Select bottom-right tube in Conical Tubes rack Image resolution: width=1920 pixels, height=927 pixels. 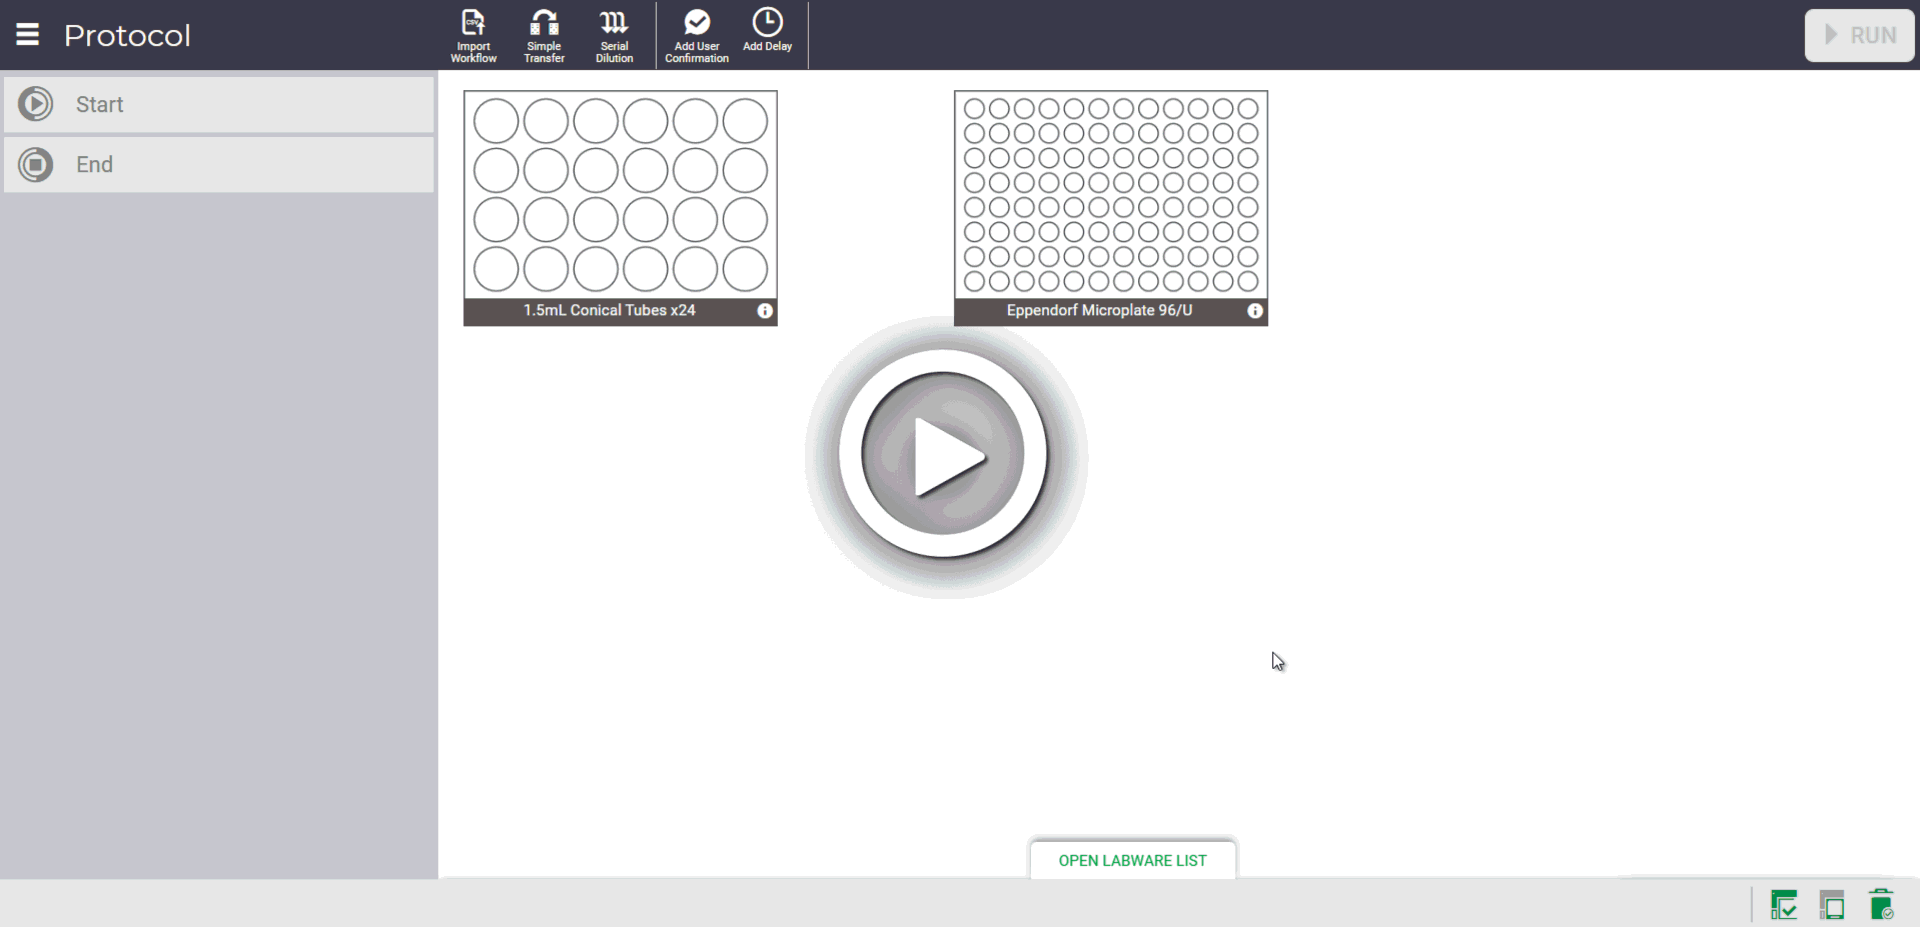745,269
